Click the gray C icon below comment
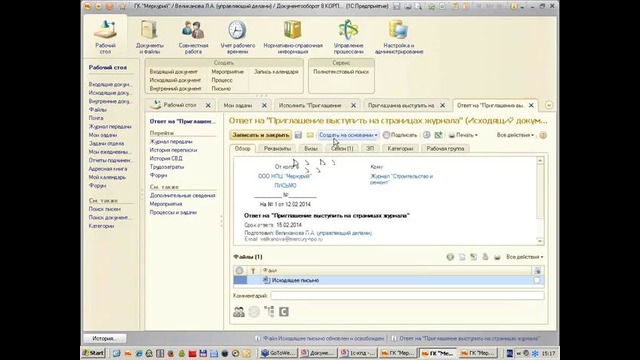640x360 pixels. [284, 312]
